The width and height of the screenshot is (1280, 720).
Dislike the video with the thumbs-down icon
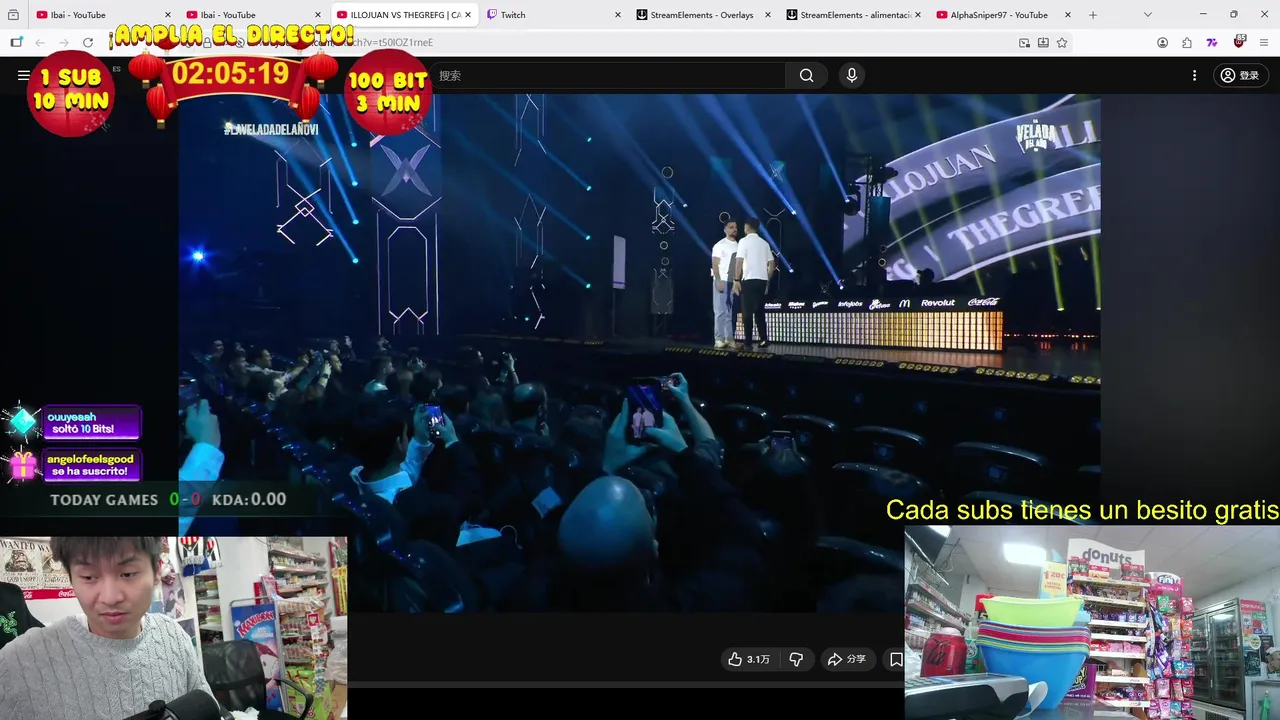796,659
